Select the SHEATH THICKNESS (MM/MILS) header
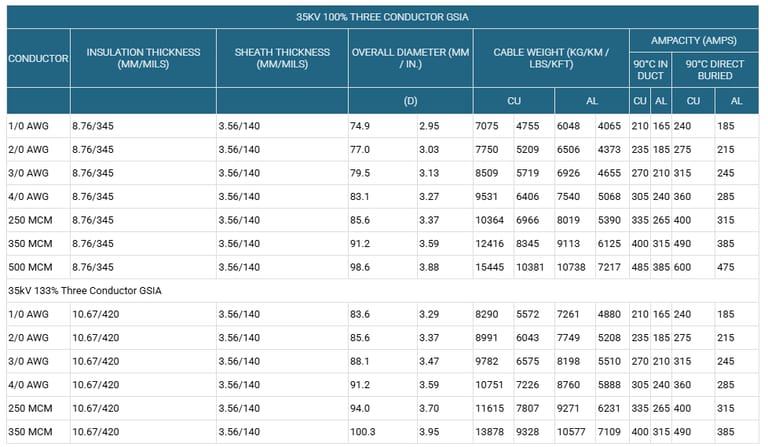 (x=281, y=58)
